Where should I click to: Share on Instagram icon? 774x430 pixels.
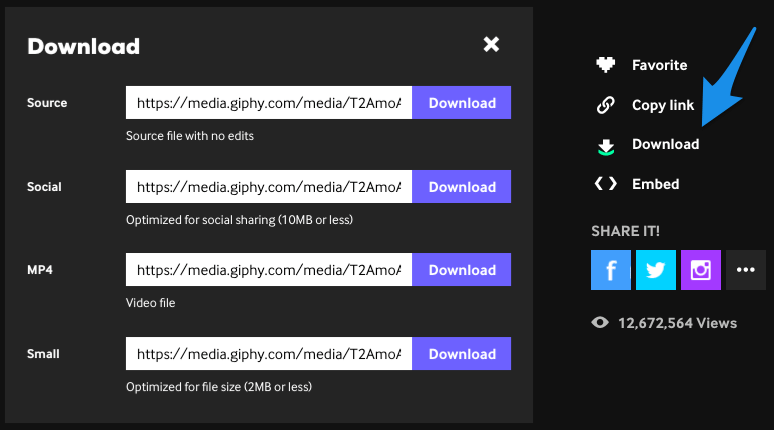click(700, 270)
